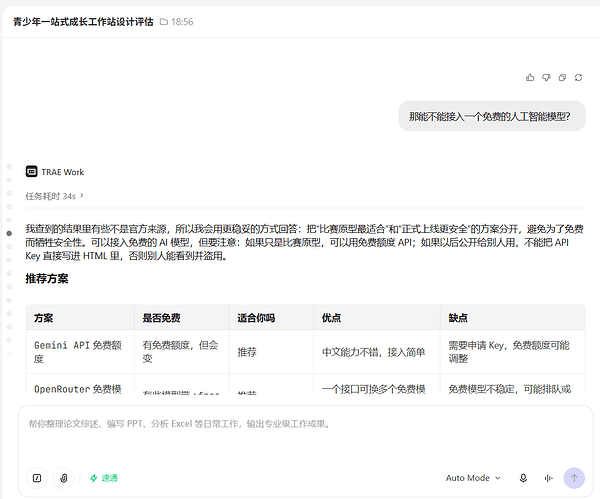This screenshot has height=499, width=600.
Task: Open the Auto Mode dropdown
Action: pyautogui.click(x=473, y=478)
